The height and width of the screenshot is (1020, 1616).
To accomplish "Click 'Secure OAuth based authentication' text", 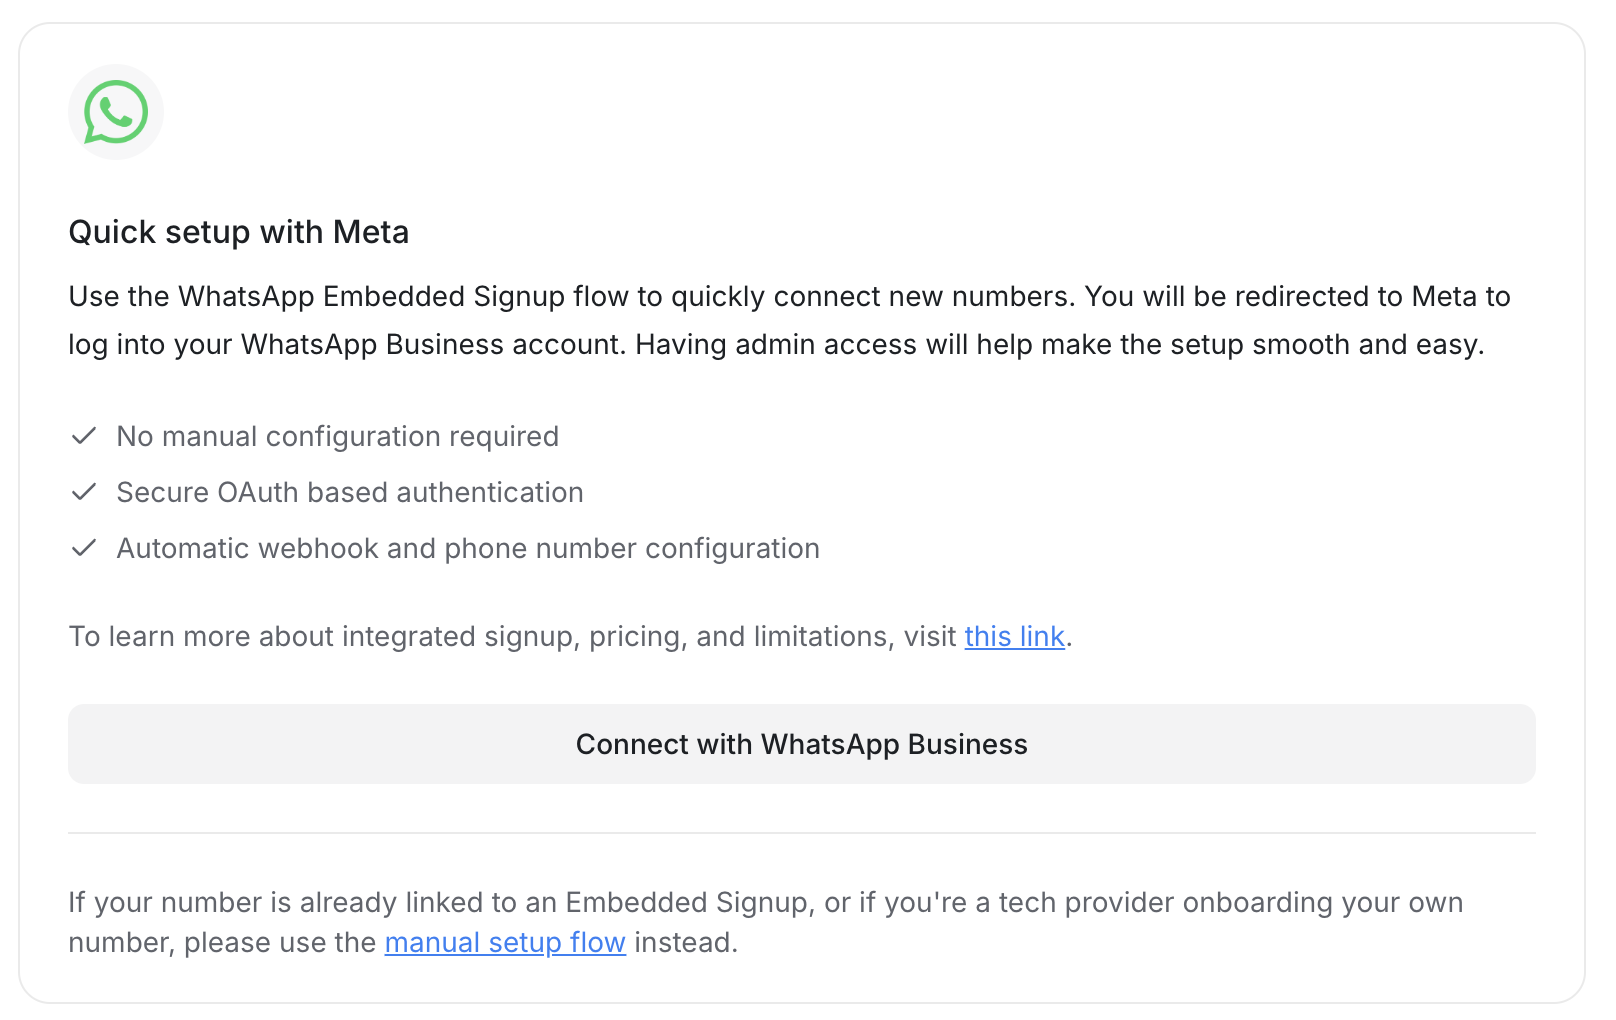I will [x=350, y=492].
